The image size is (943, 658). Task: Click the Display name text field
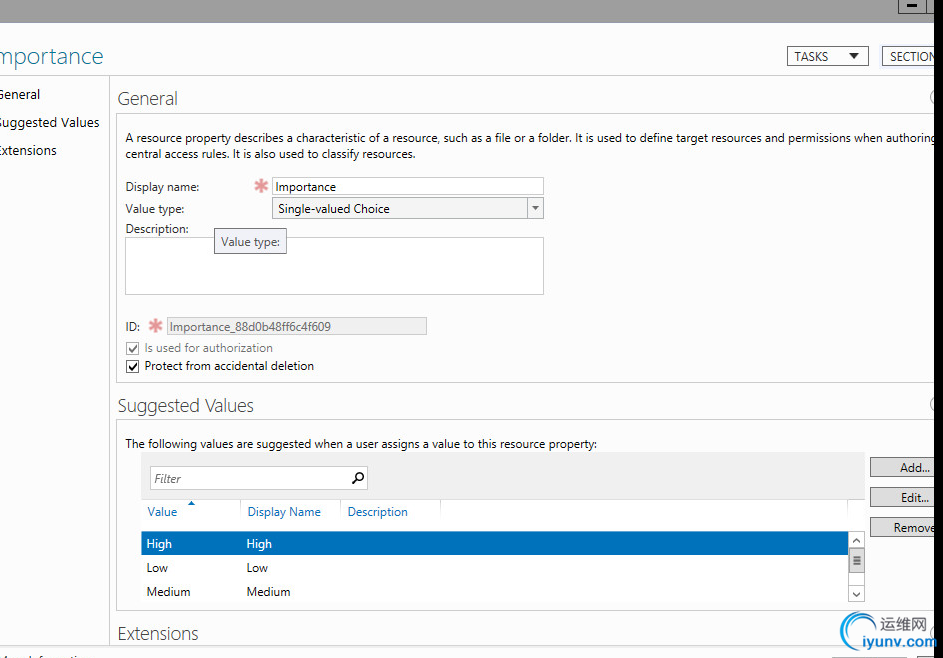pyautogui.click(x=407, y=186)
